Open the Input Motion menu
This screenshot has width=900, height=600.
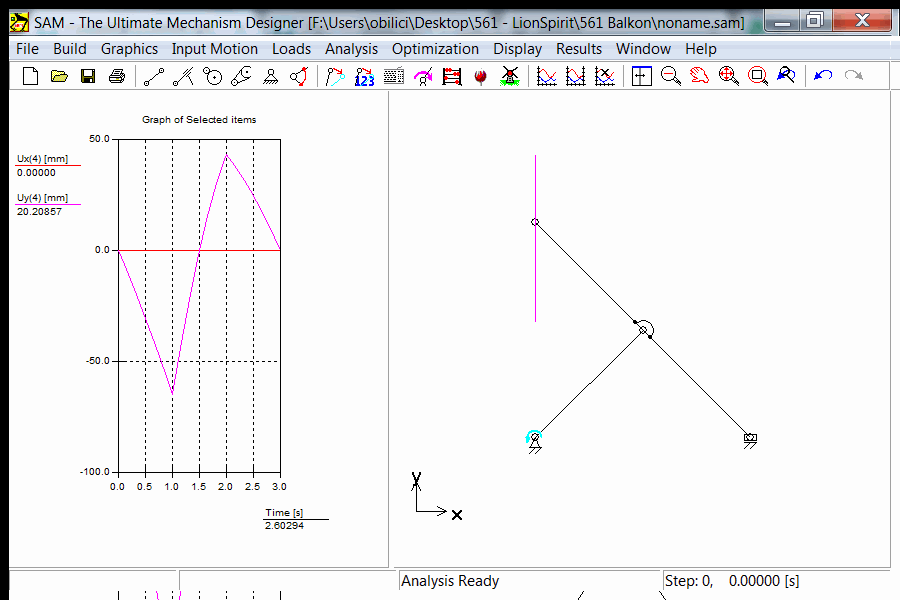tap(214, 48)
